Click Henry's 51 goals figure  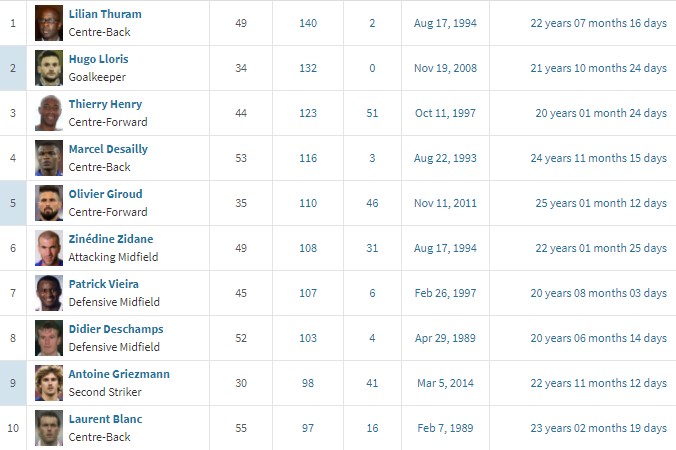(x=372, y=113)
